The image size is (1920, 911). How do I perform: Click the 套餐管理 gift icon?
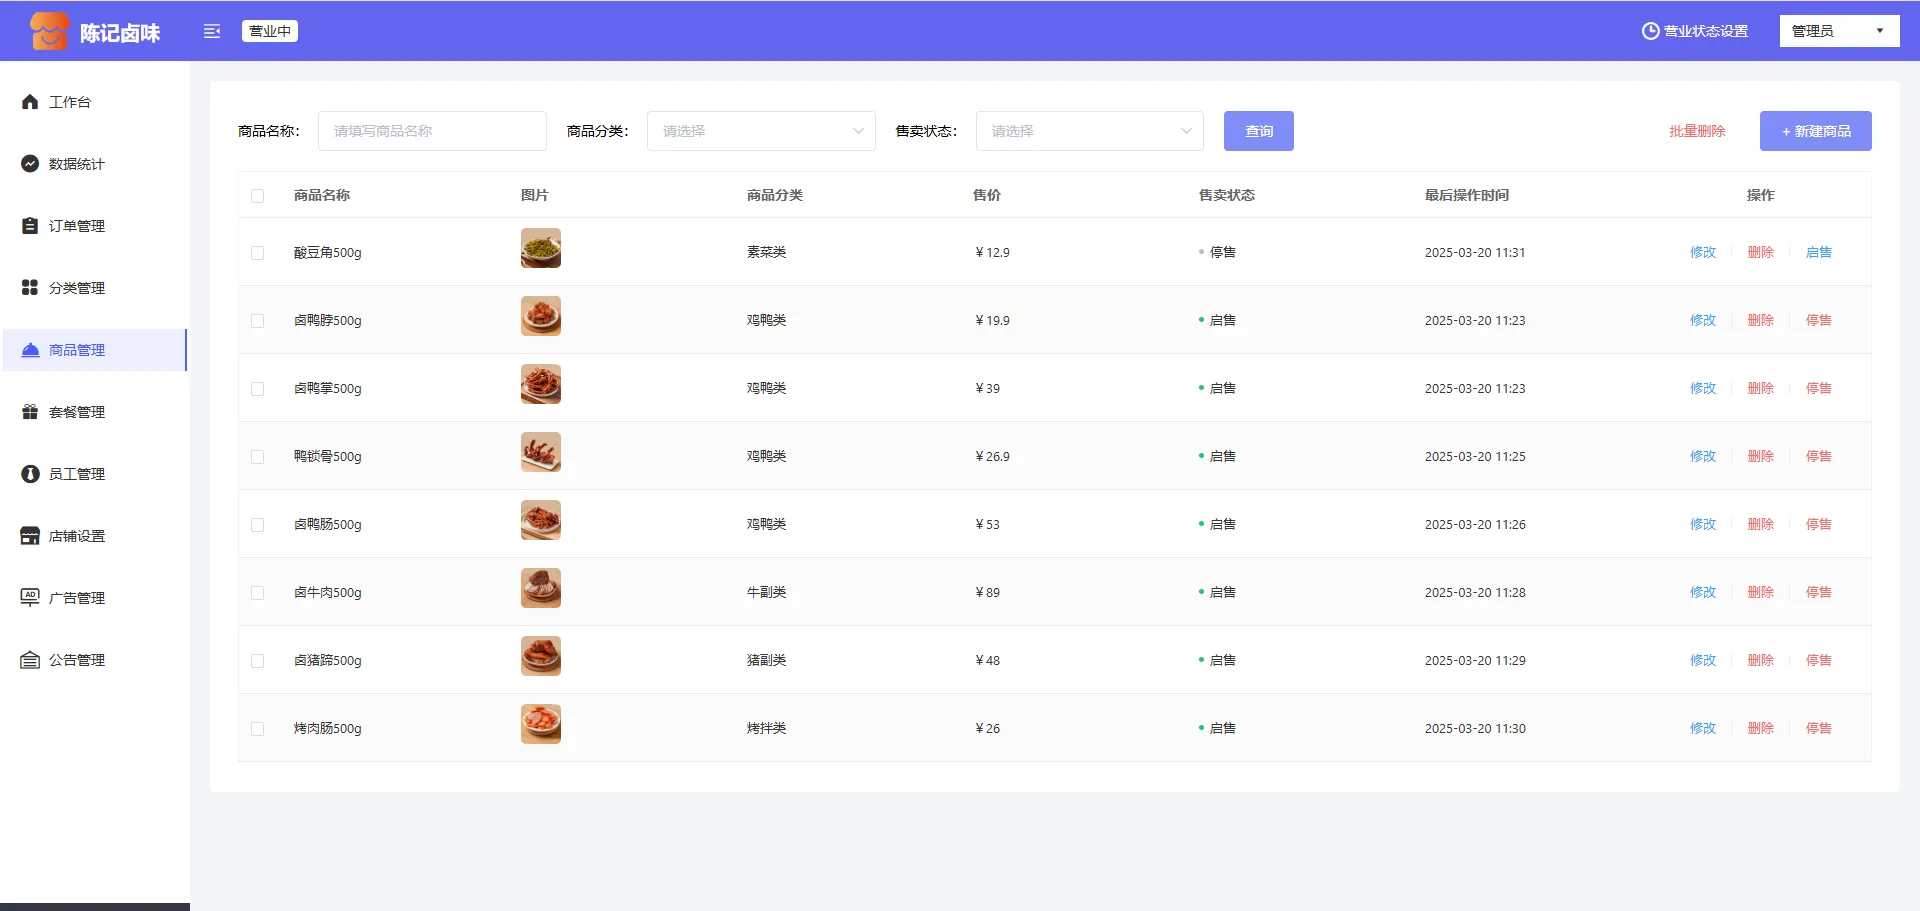[x=30, y=412]
